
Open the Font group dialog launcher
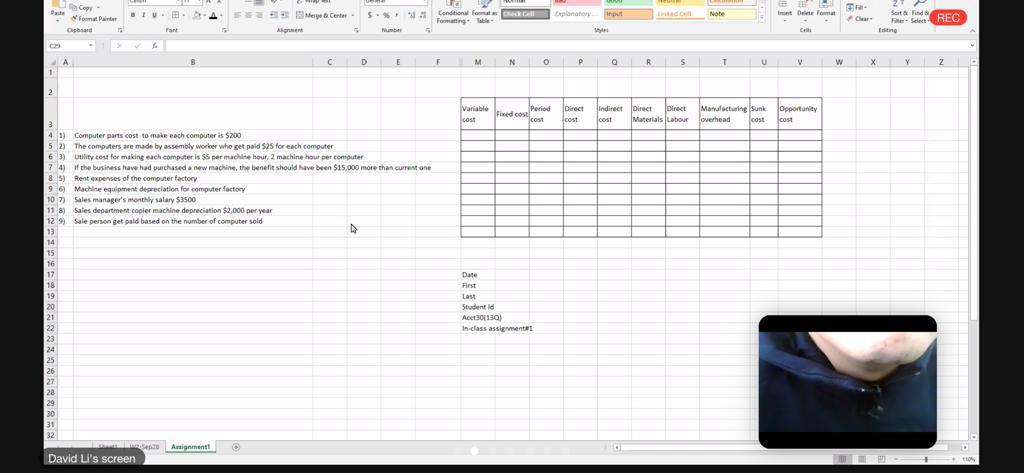coord(225,31)
